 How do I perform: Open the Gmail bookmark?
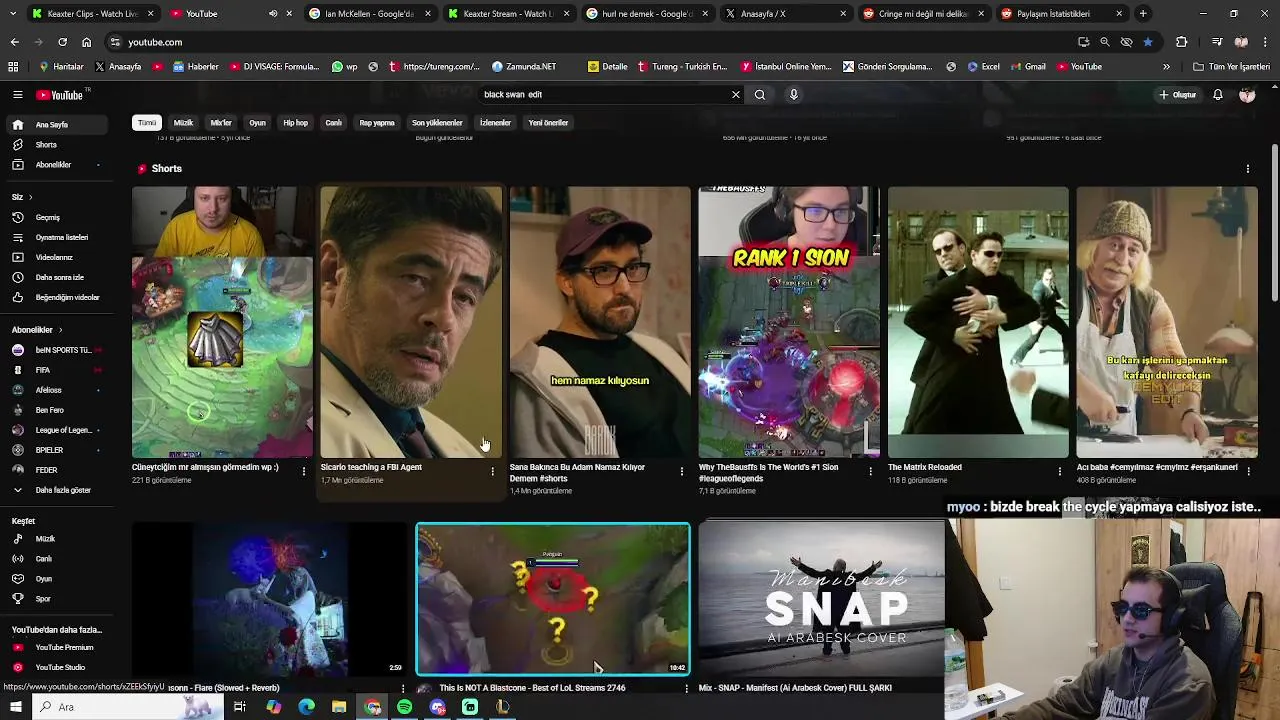click(x=1028, y=67)
